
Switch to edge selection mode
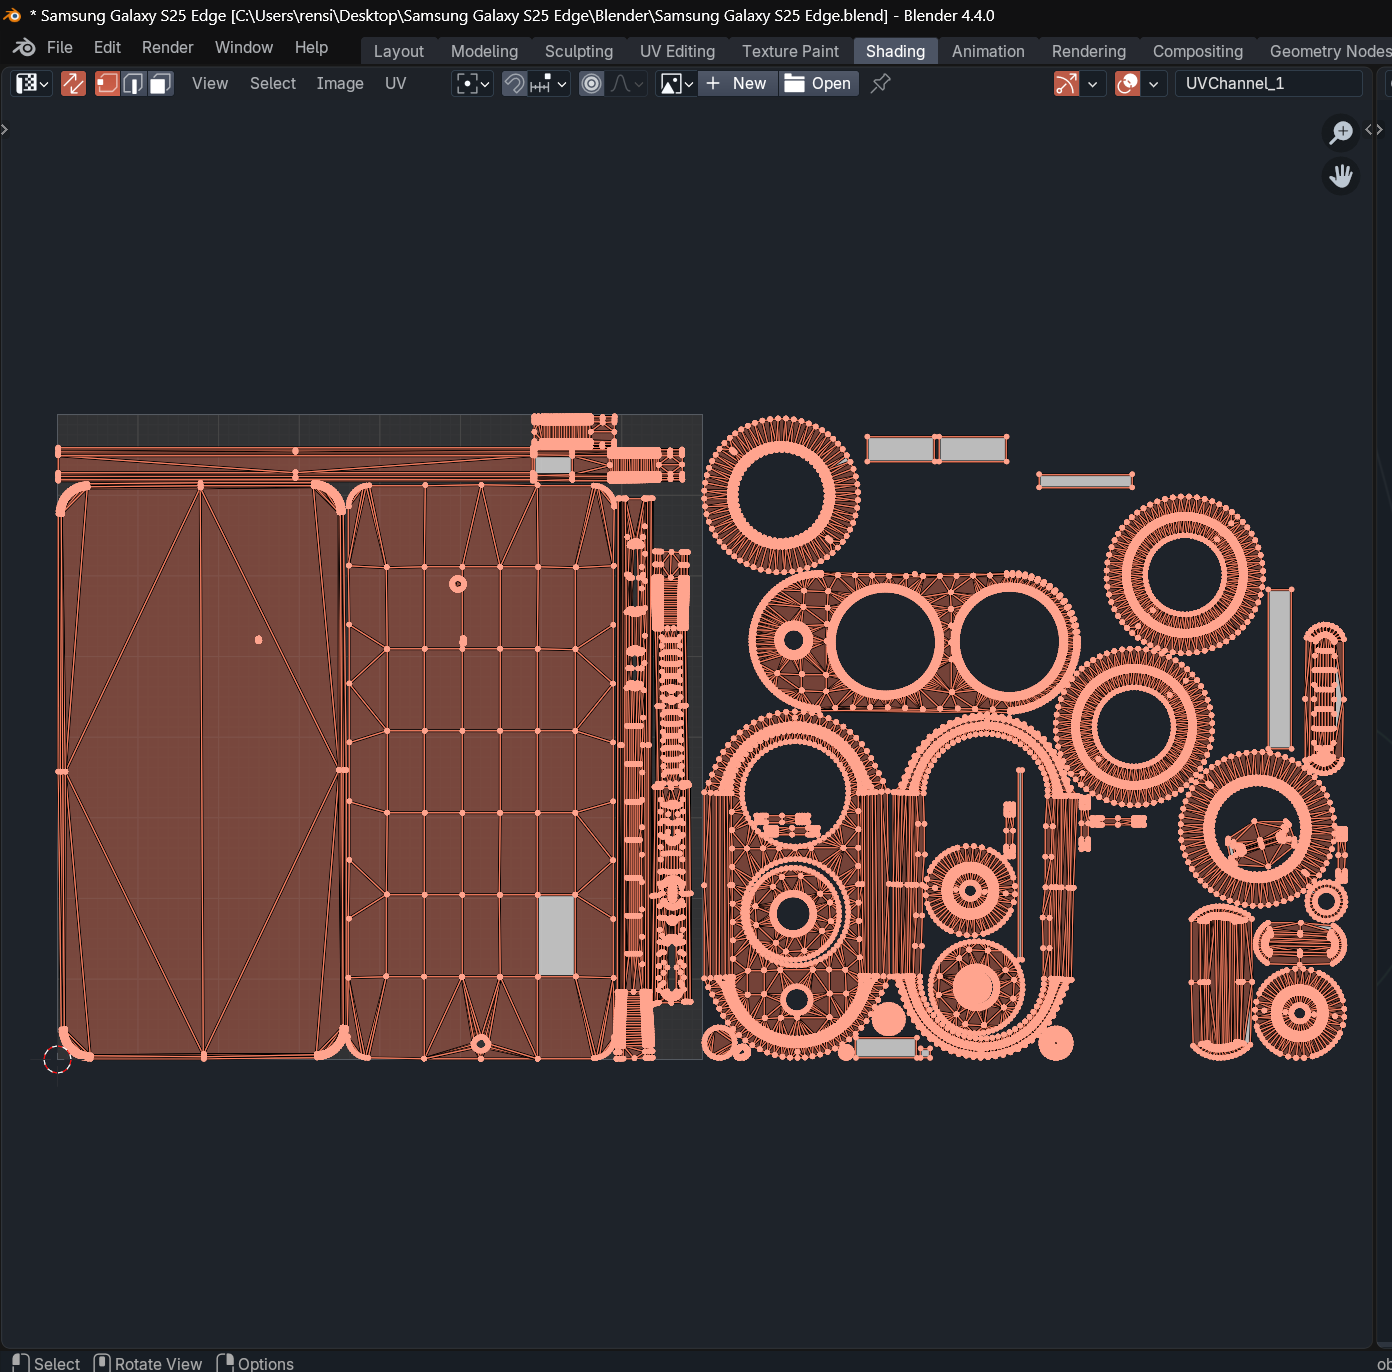point(133,84)
